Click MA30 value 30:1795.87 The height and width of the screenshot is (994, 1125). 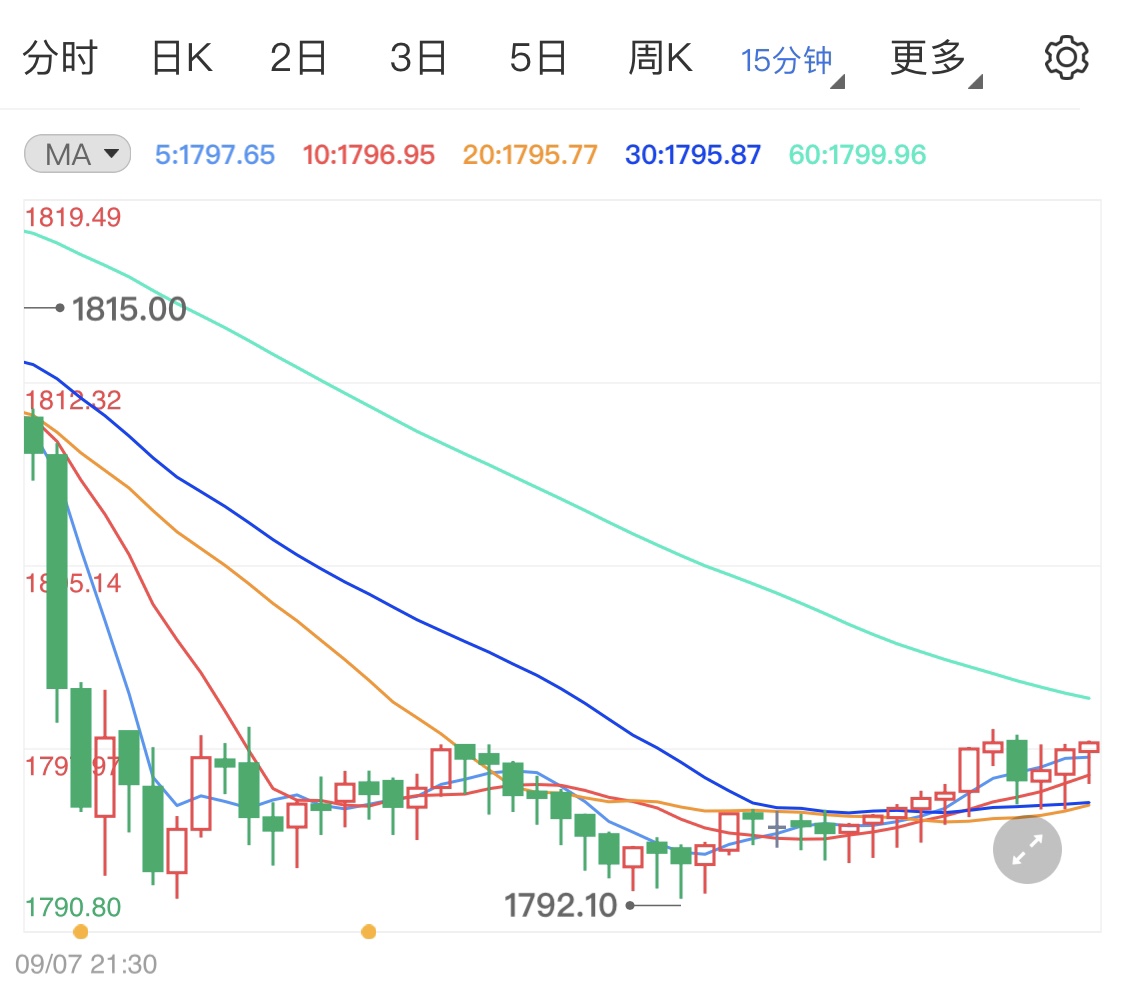click(x=693, y=154)
